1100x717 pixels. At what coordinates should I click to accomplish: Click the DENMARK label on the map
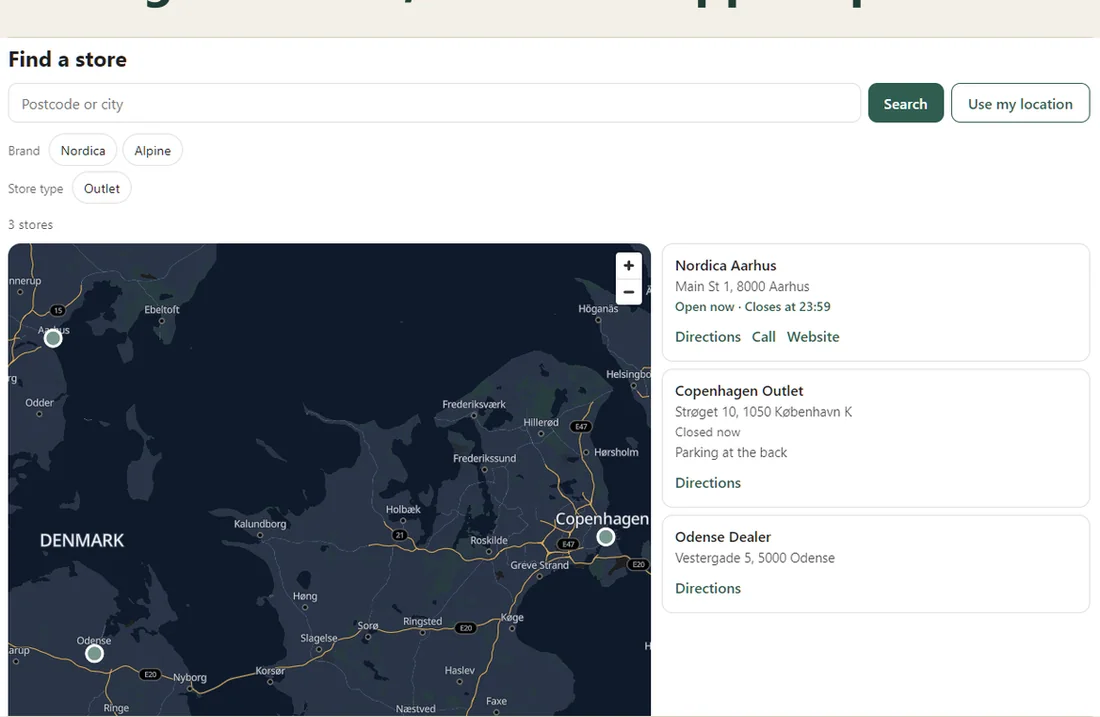tap(81, 540)
